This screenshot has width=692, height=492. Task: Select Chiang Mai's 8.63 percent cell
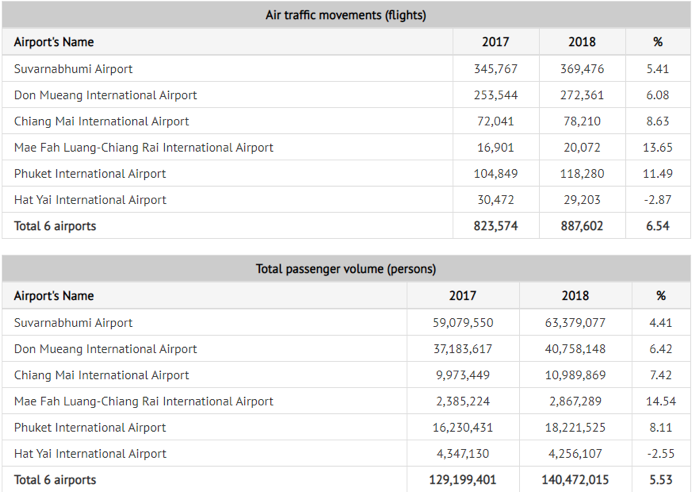pyautogui.click(x=657, y=121)
